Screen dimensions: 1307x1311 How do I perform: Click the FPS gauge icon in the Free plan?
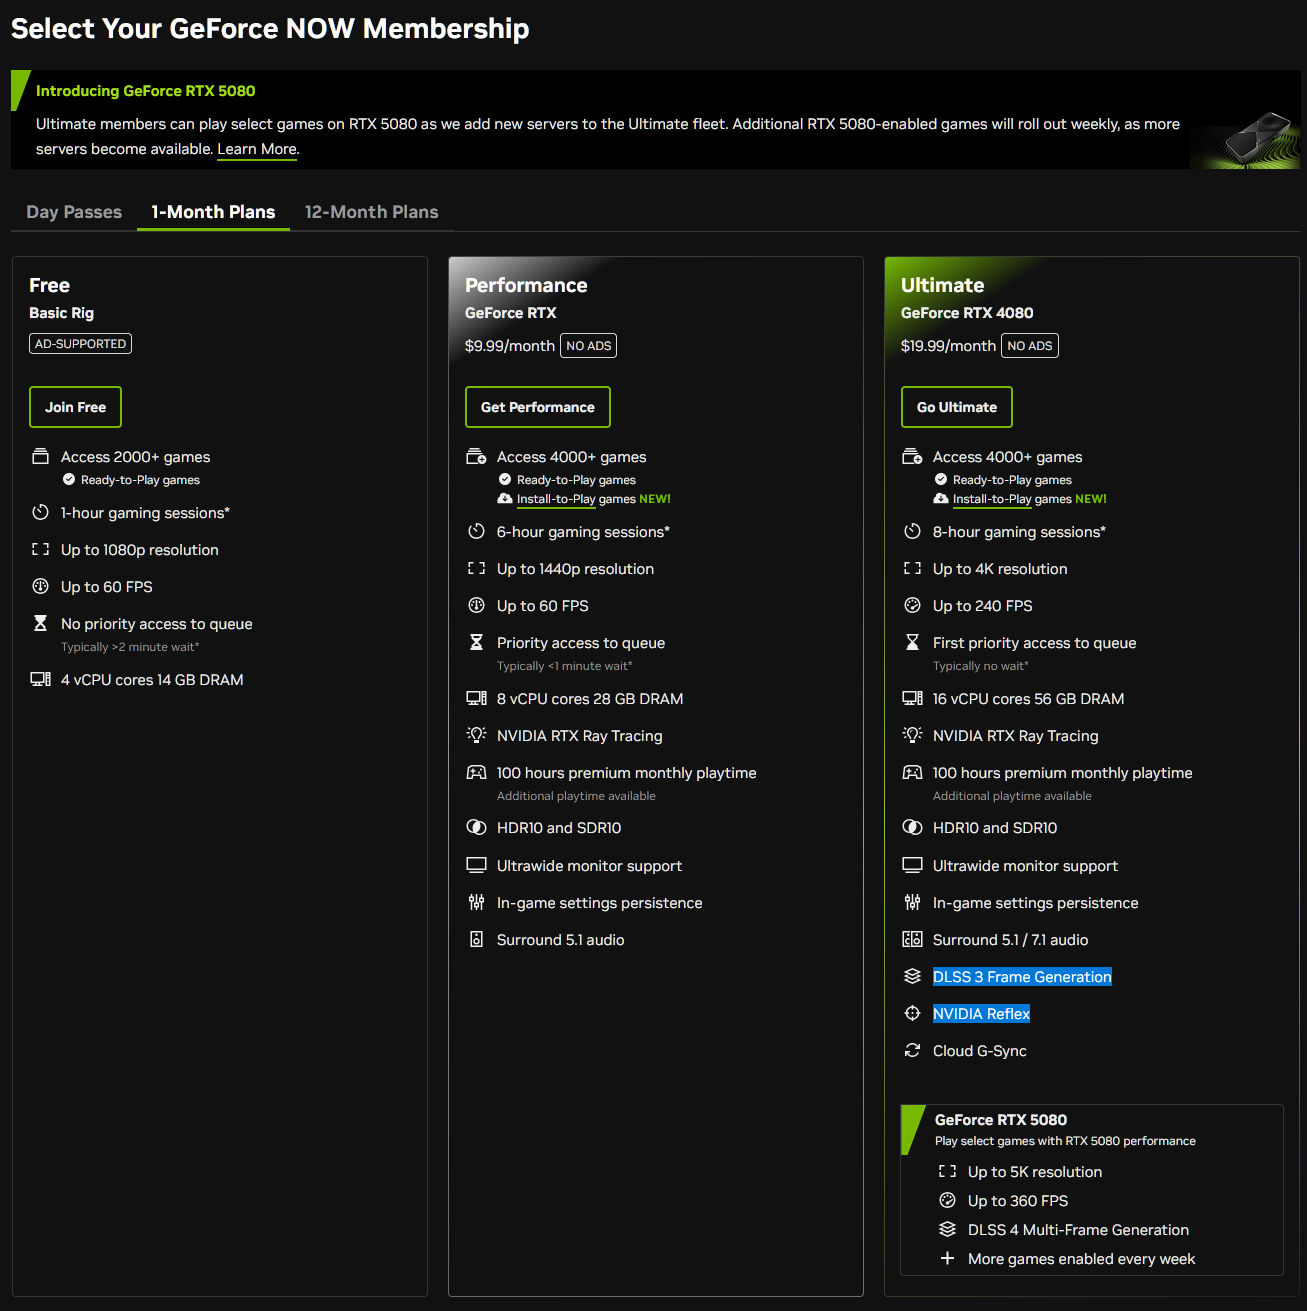point(40,586)
